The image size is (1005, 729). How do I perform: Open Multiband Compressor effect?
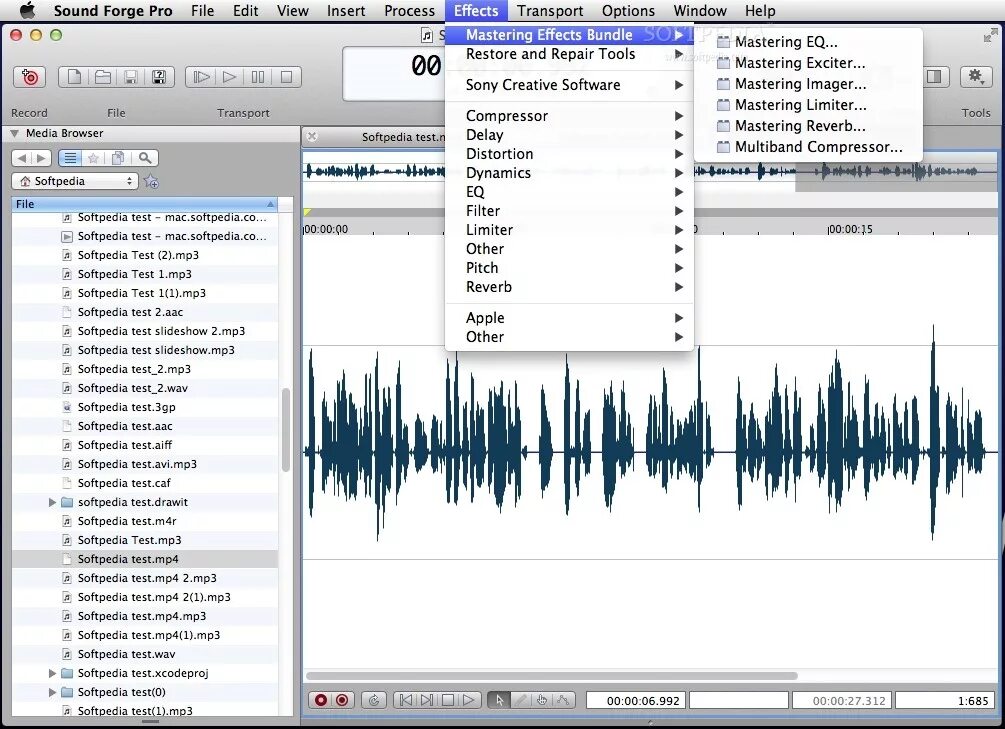tap(810, 147)
